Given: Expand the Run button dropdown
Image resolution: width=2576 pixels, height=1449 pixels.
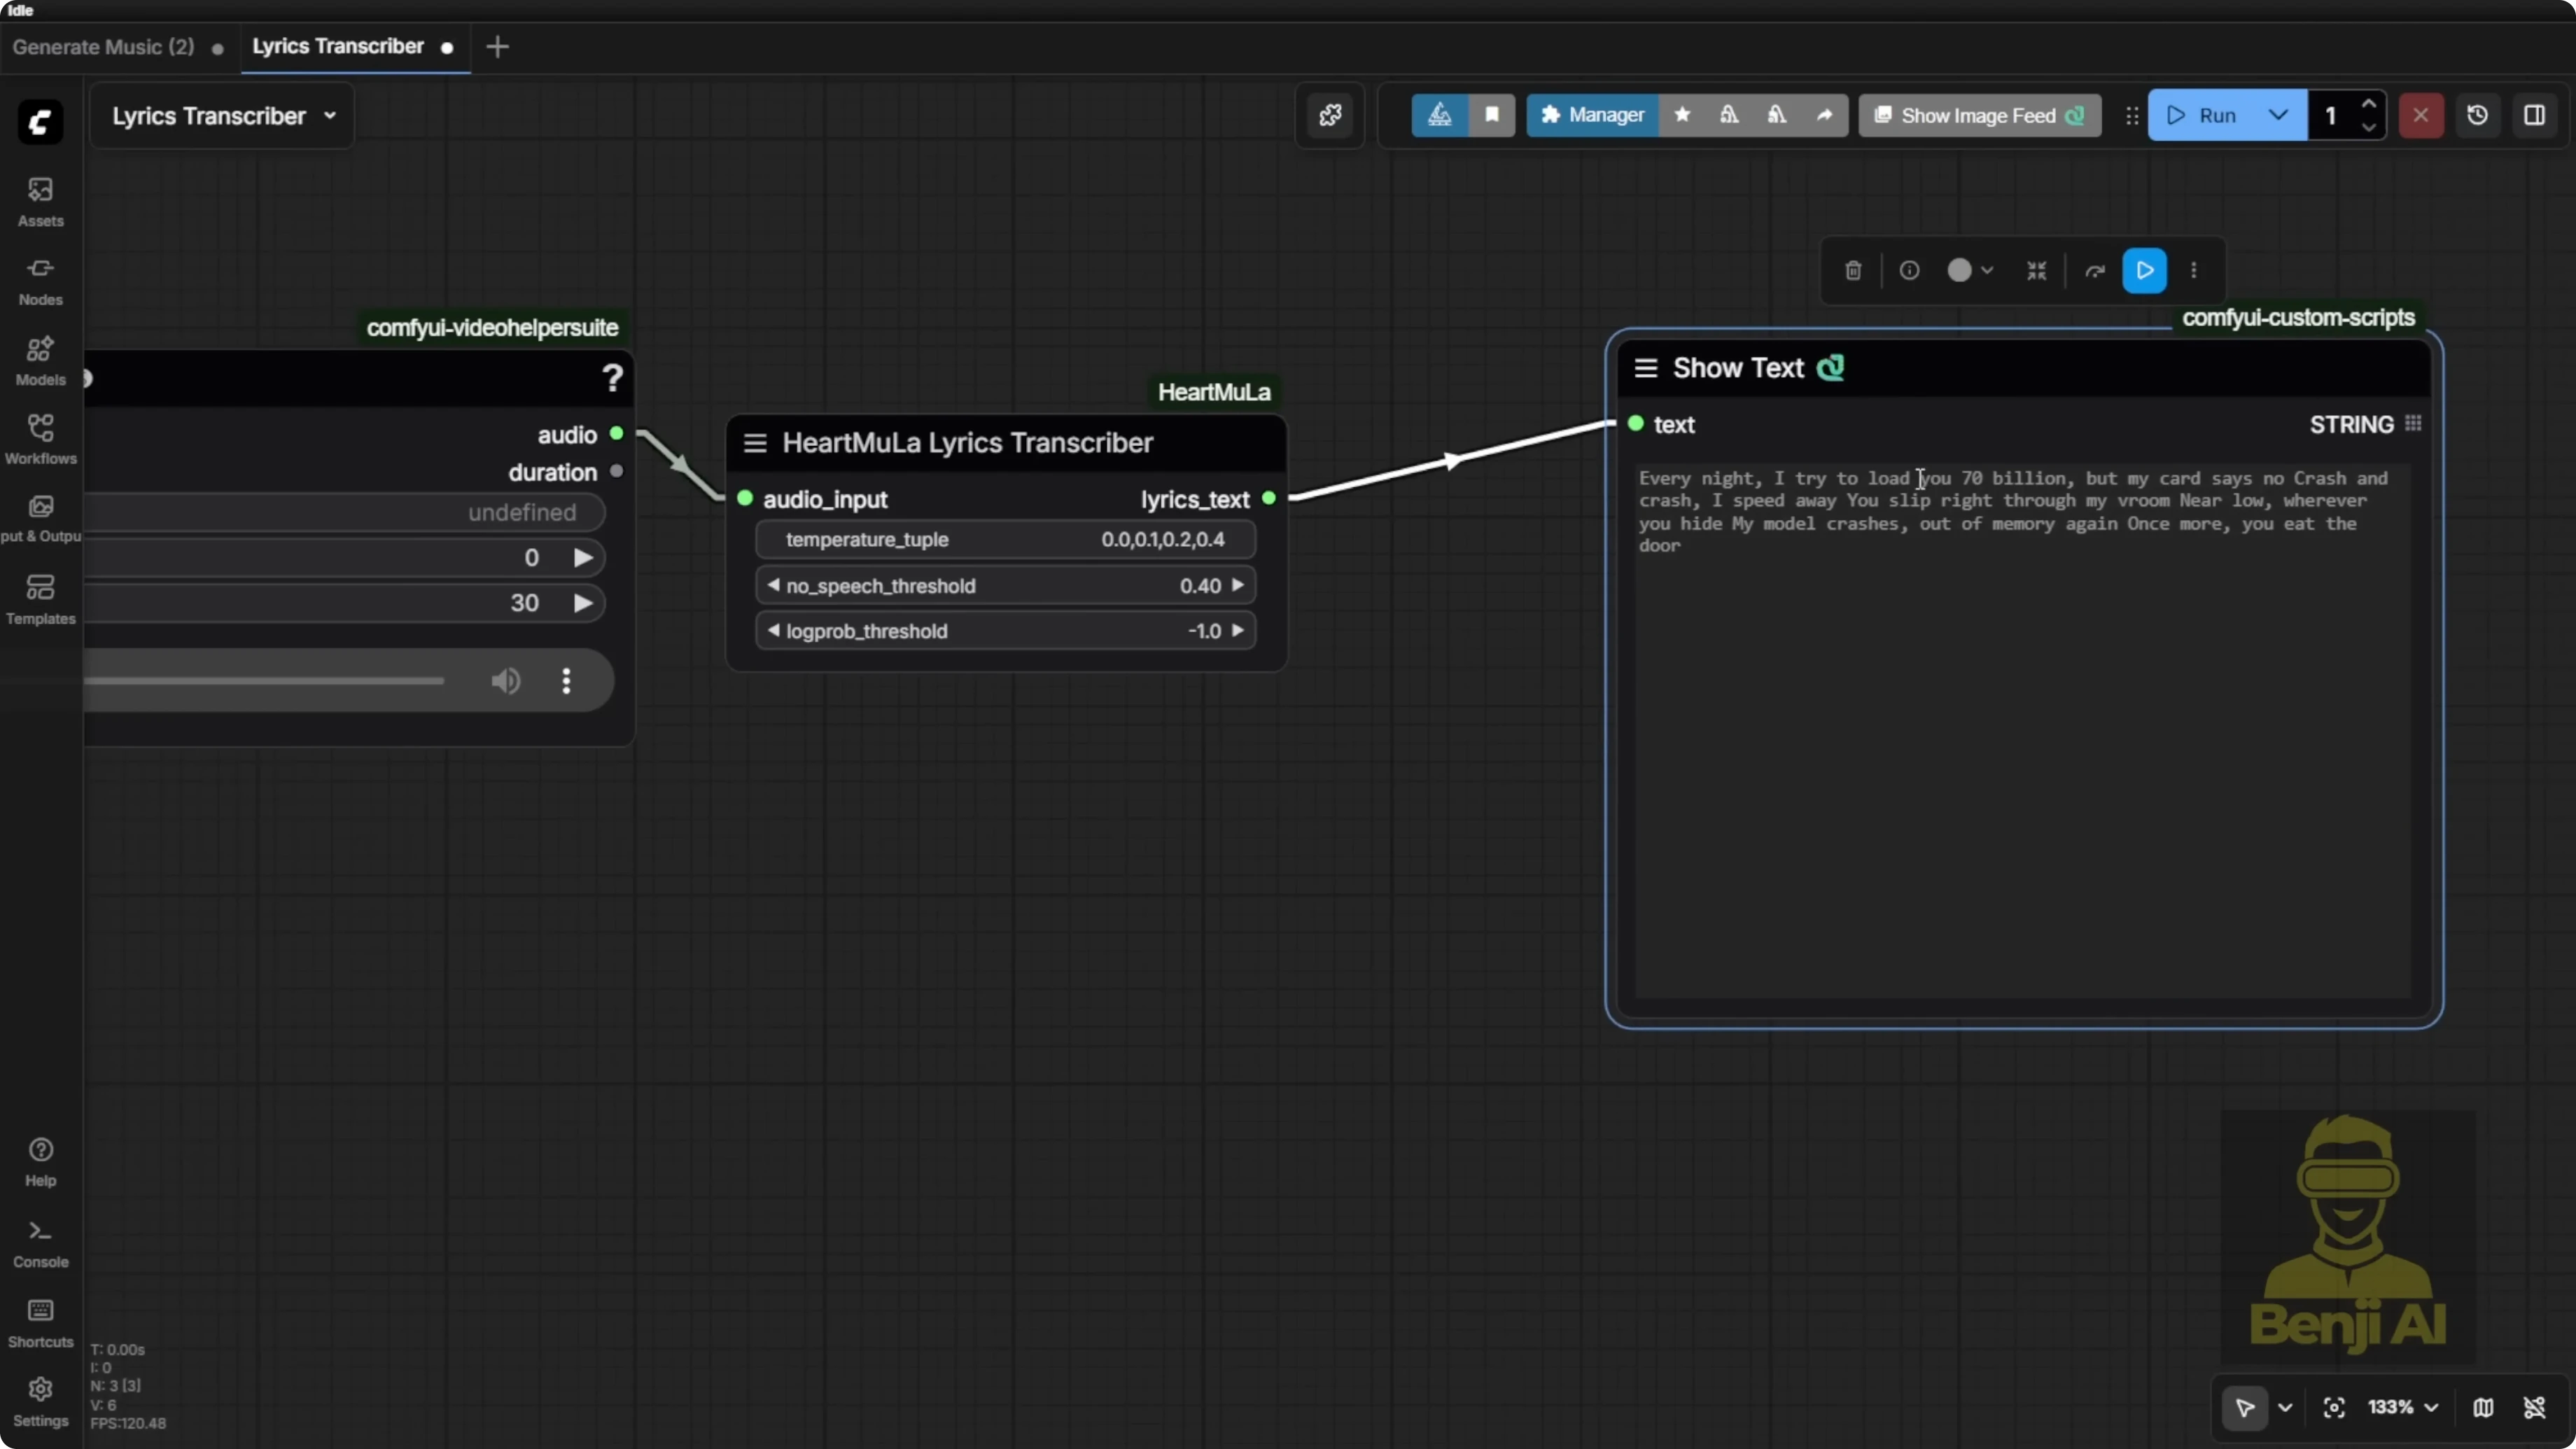Looking at the screenshot, I should [2278, 115].
